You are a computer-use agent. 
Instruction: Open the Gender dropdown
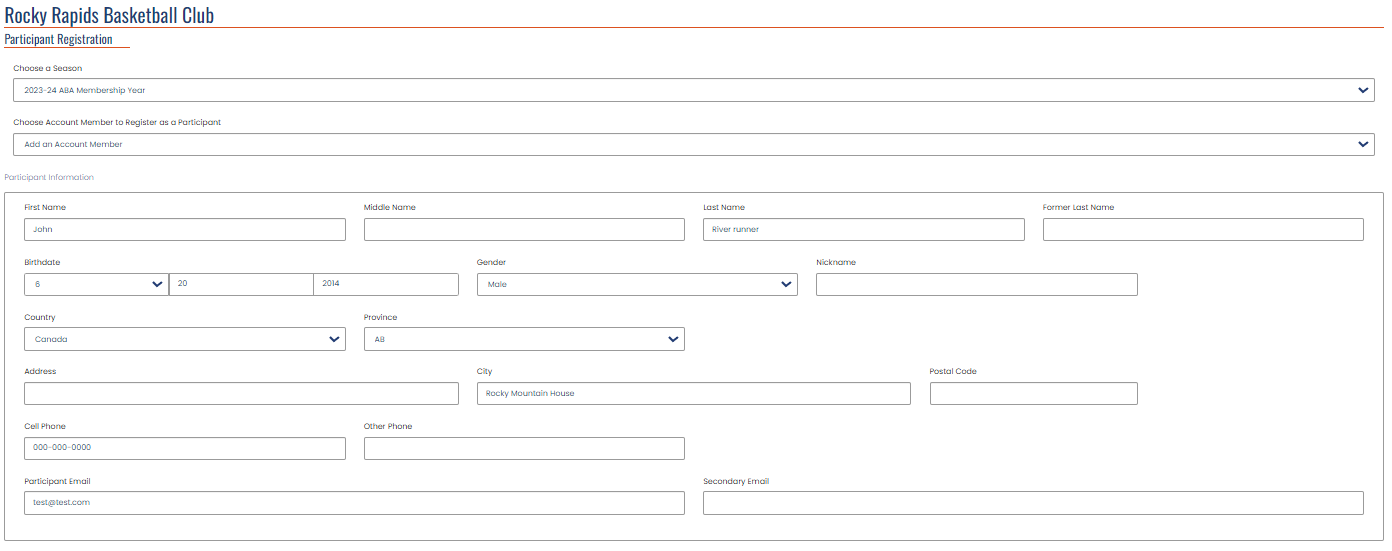637,284
